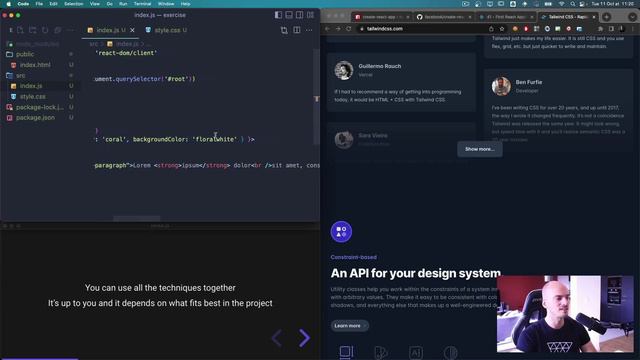640x360 pixels.
Task: Open package-lock.json in the file tree
Action: pos(40,107)
